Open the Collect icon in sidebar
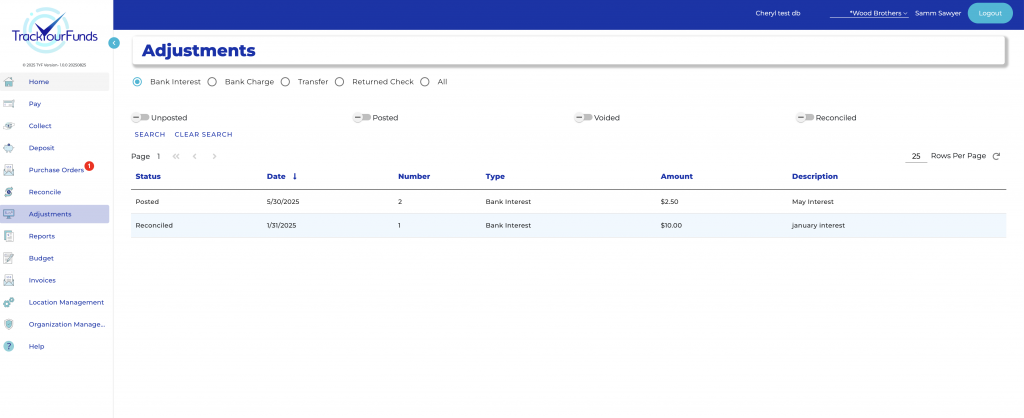Screen dimensions: 1024x418 pyautogui.click(x=9, y=126)
